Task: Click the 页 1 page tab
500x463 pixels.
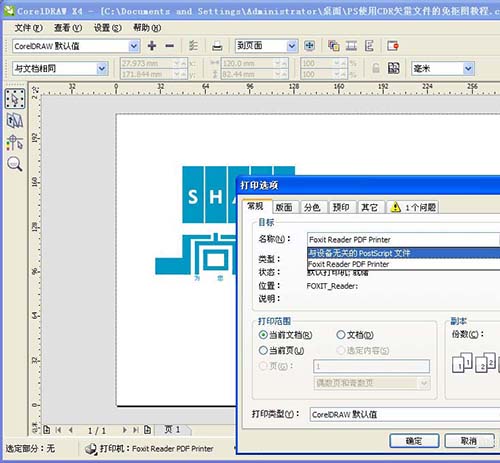Action: [x=173, y=430]
